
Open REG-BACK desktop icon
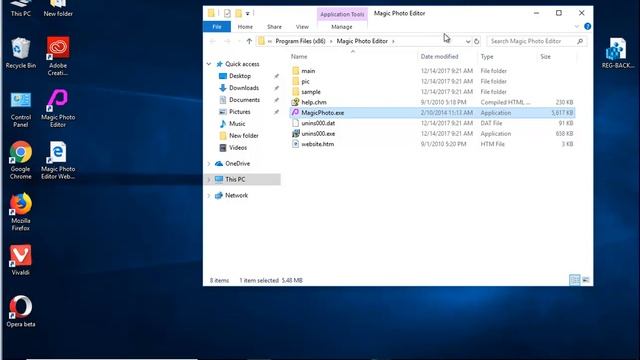coord(618,53)
